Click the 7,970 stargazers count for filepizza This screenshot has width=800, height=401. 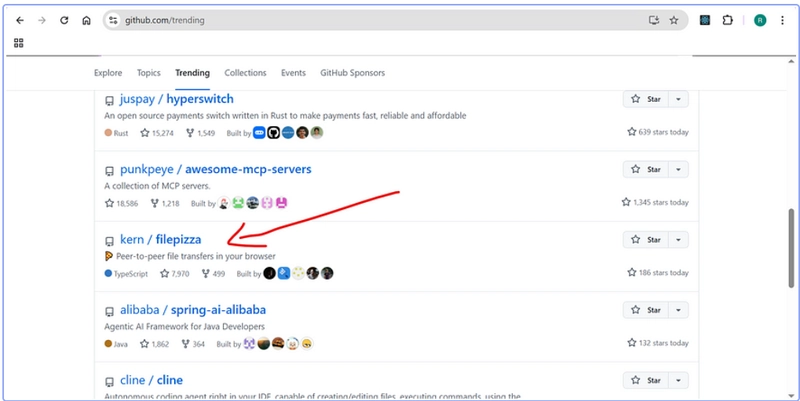(174, 274)
